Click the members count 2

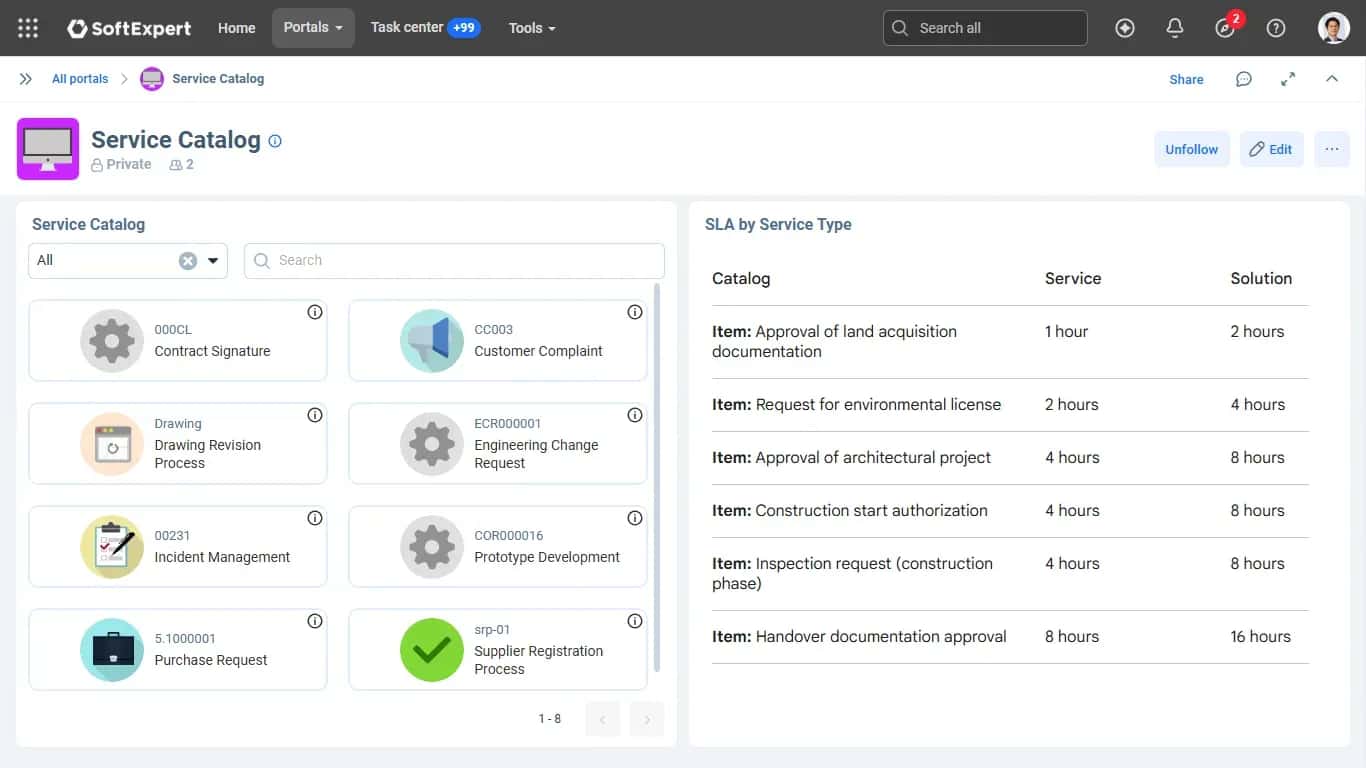[x=182, y=165]
